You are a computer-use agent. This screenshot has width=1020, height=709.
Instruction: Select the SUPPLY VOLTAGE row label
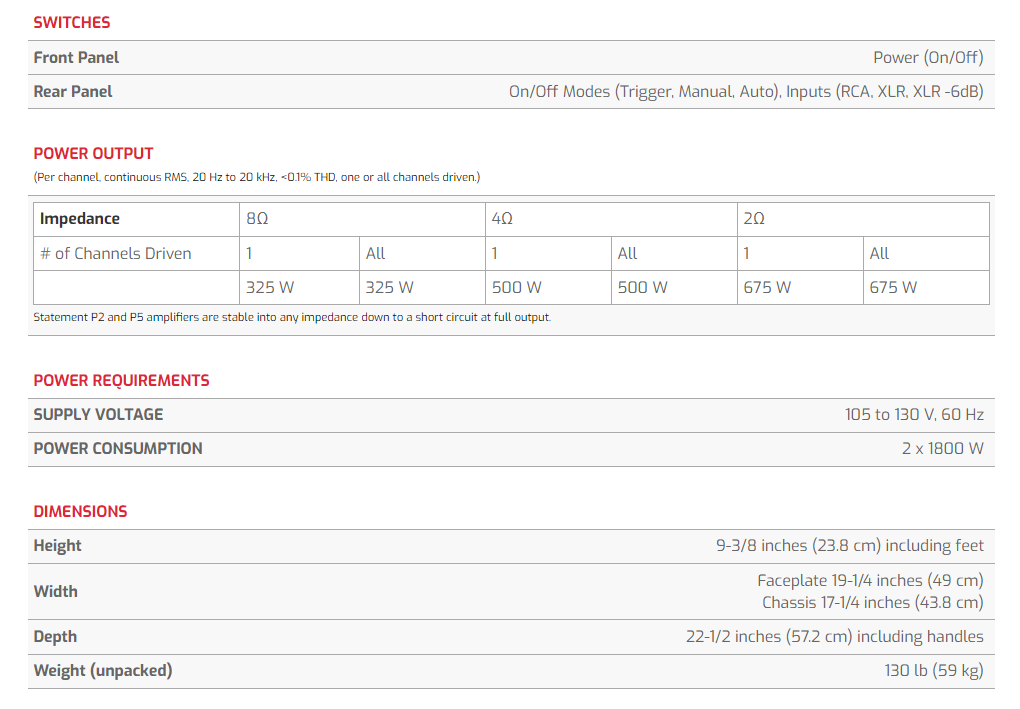pyautogui.click(x=98, y=414)
